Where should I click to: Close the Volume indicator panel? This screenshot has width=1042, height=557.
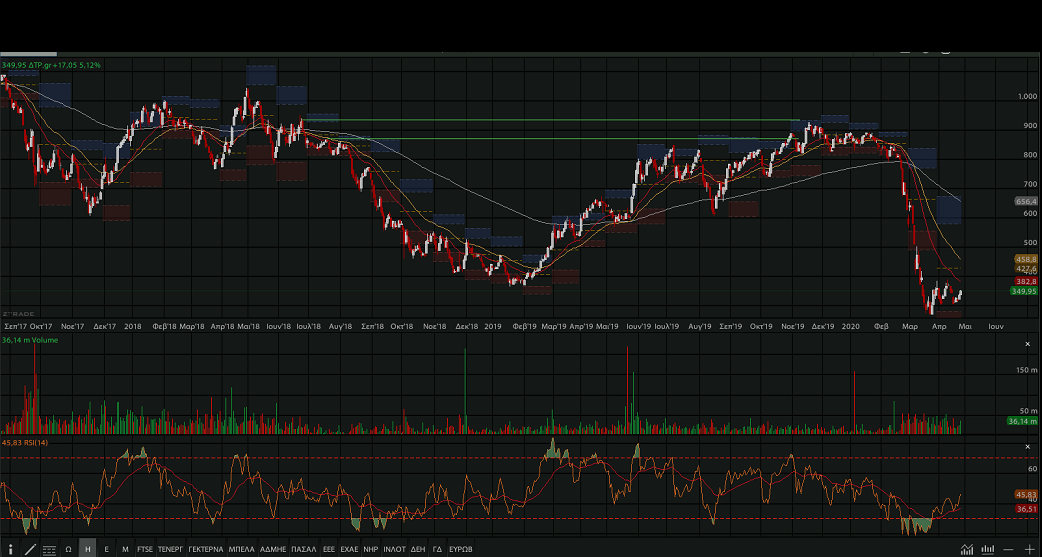1027,344
